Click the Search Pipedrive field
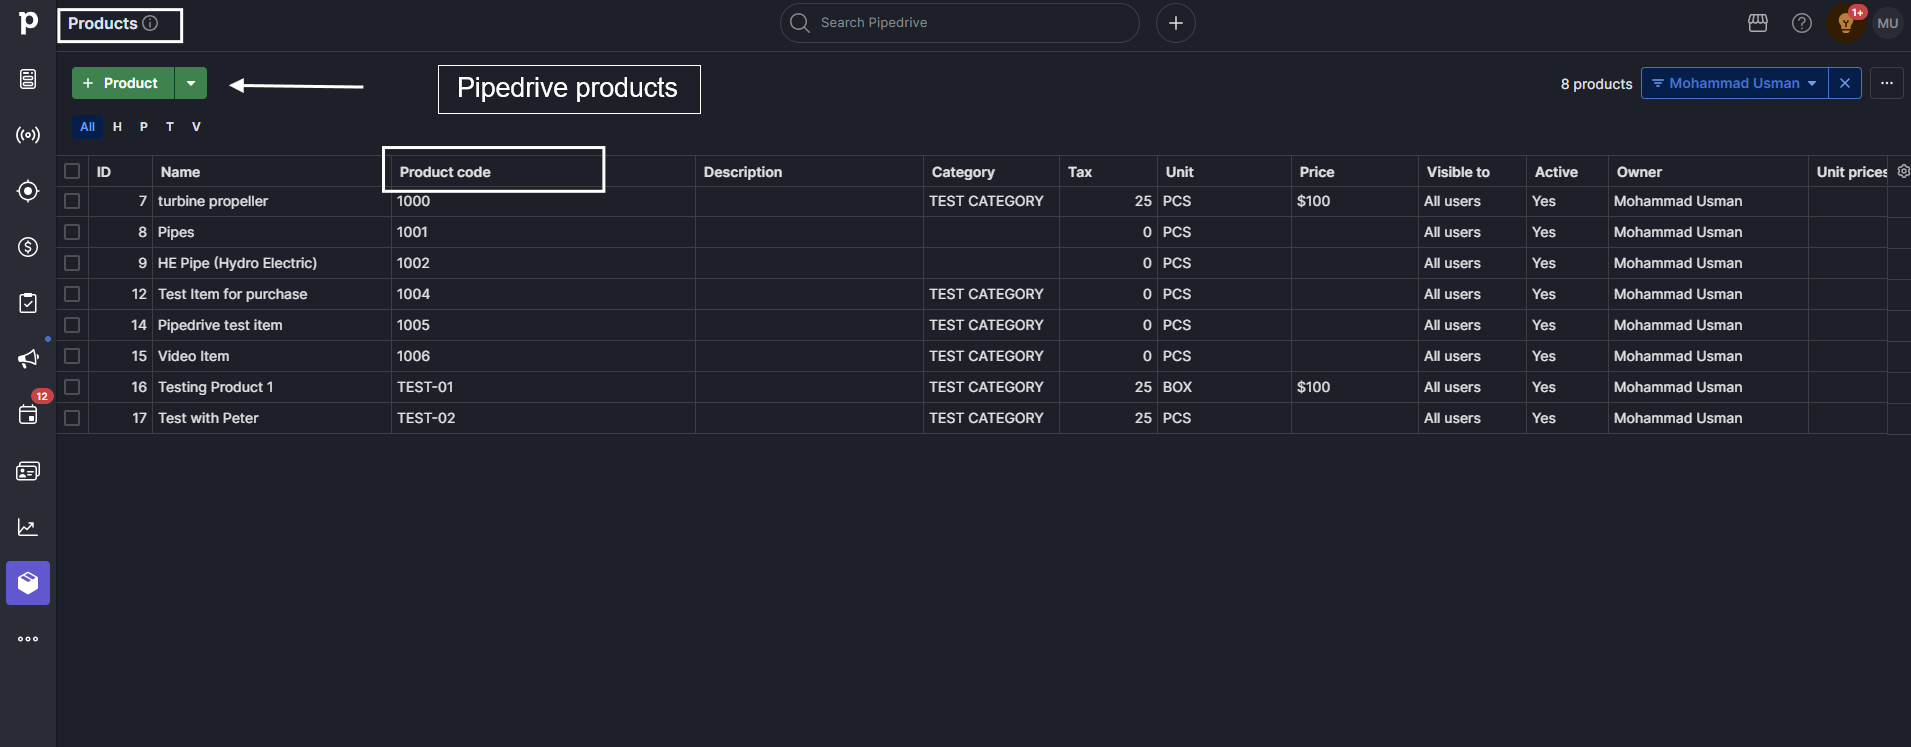 click(960, 23)
